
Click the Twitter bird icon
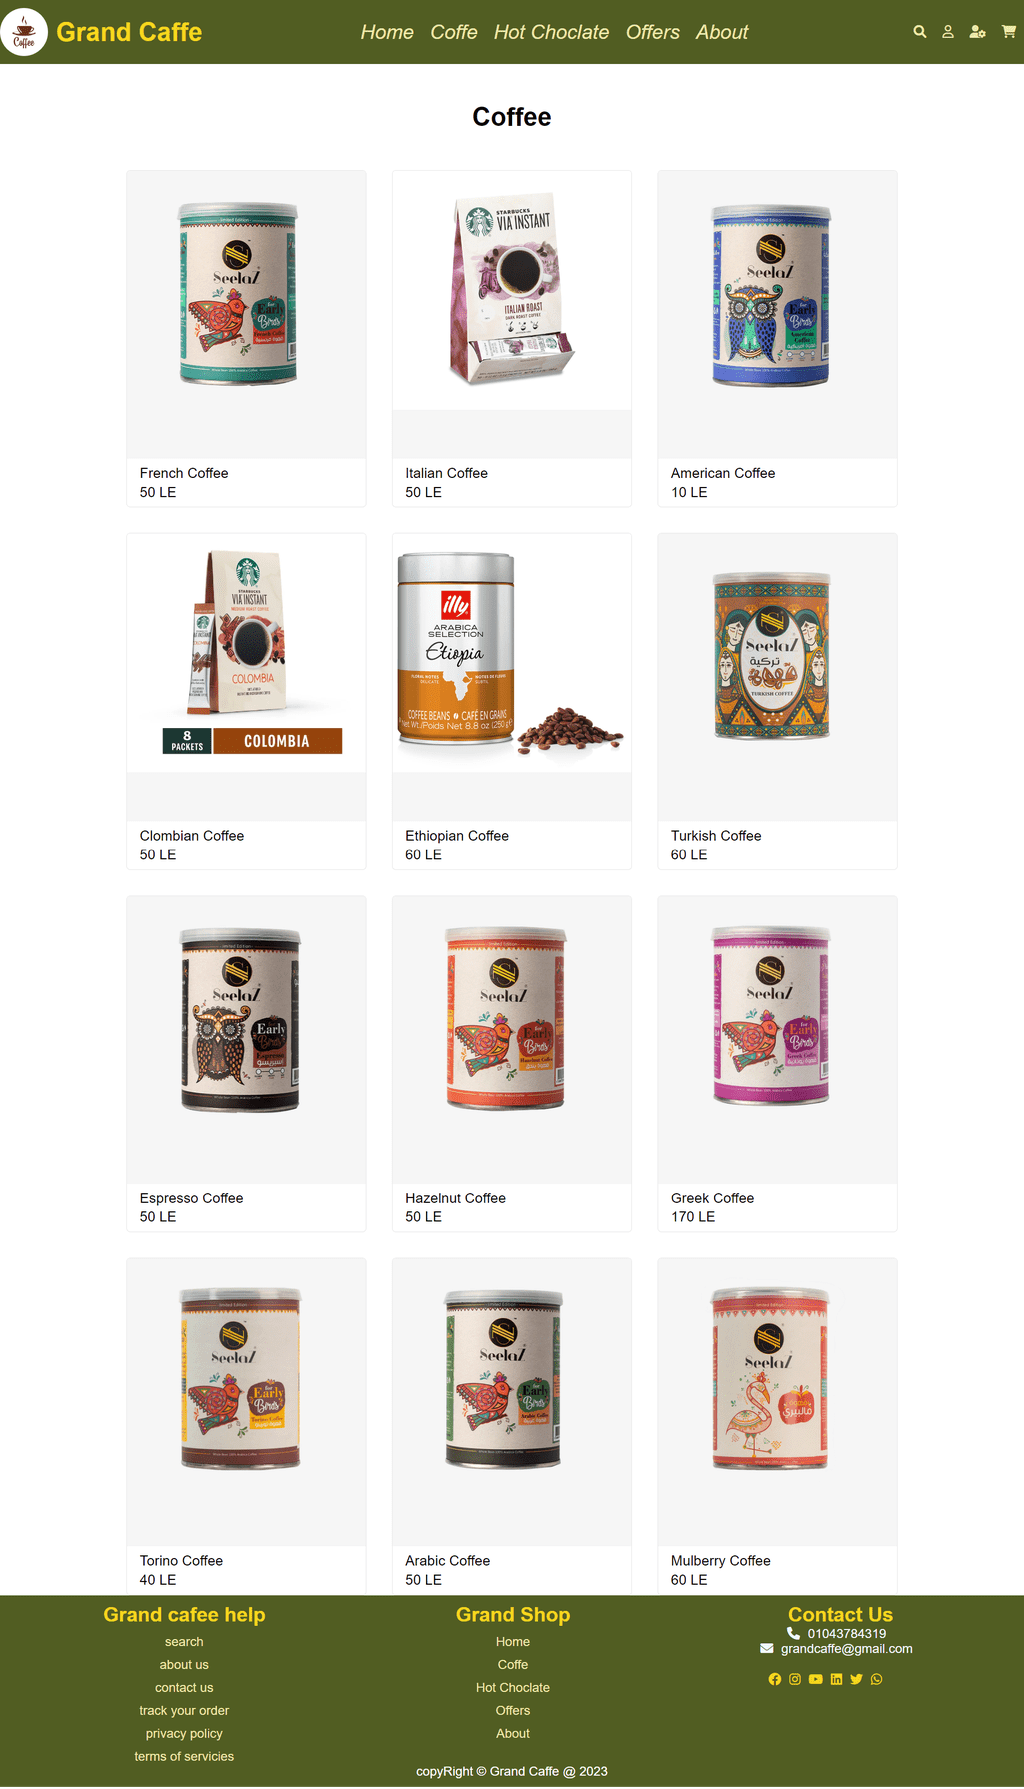coord(856,1680)
